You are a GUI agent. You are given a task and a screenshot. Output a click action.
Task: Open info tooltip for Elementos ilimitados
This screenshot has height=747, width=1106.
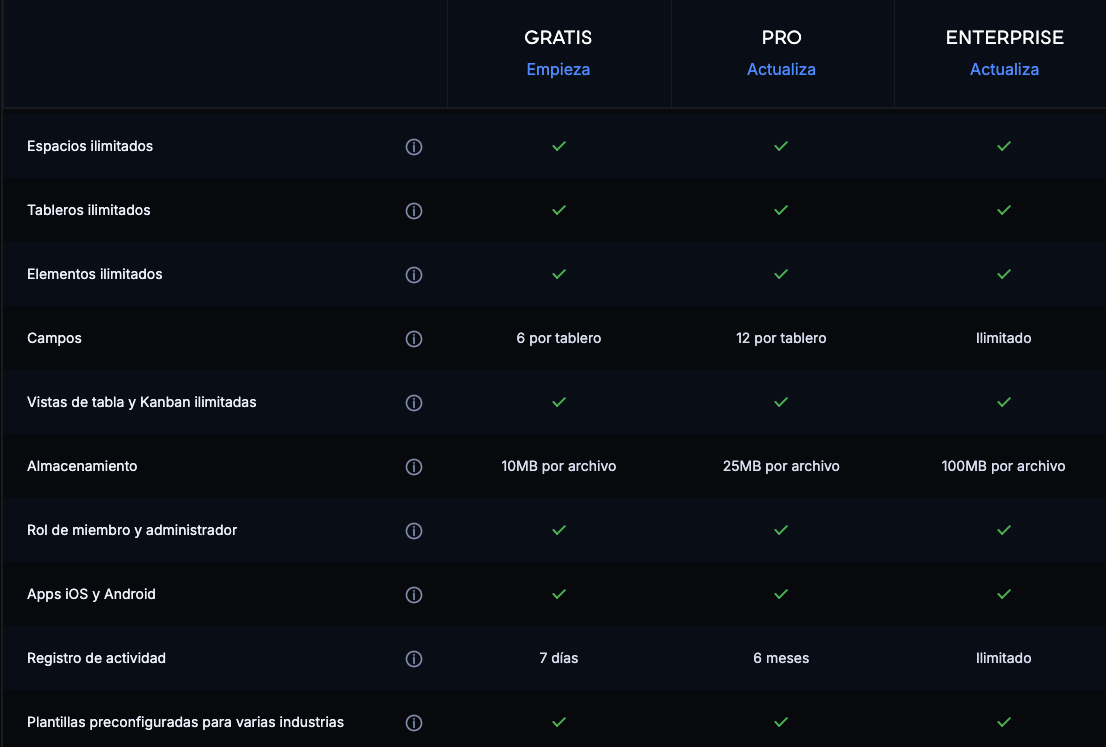tap(414, 275)
